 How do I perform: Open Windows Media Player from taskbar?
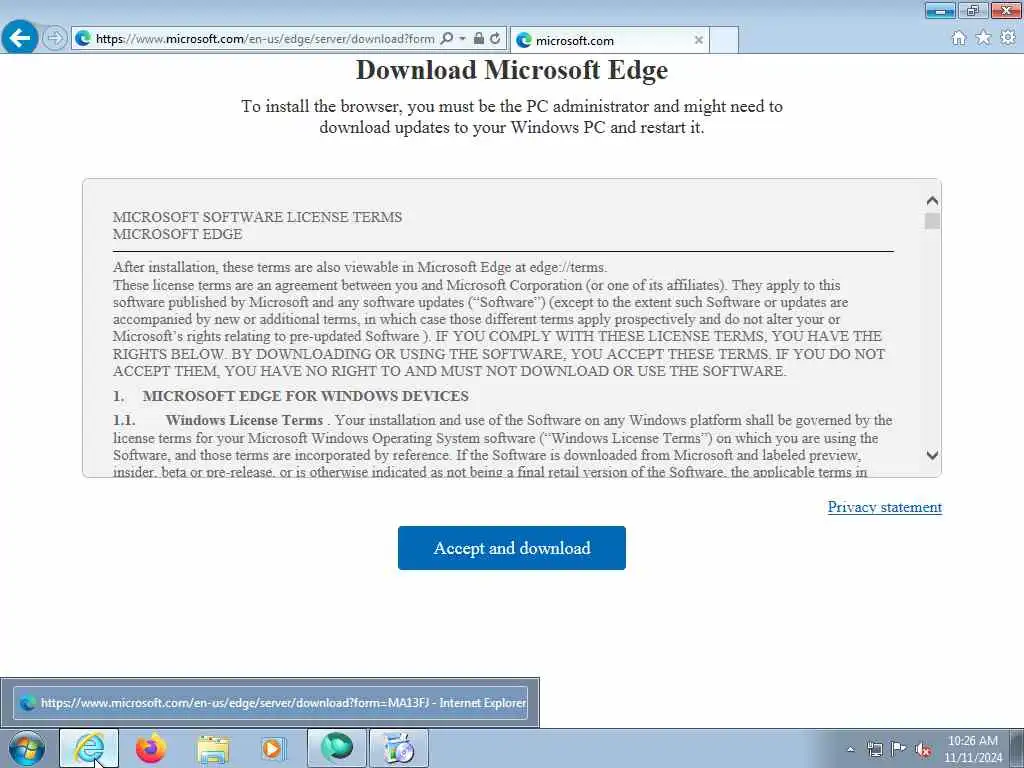(x=273, y=748)
